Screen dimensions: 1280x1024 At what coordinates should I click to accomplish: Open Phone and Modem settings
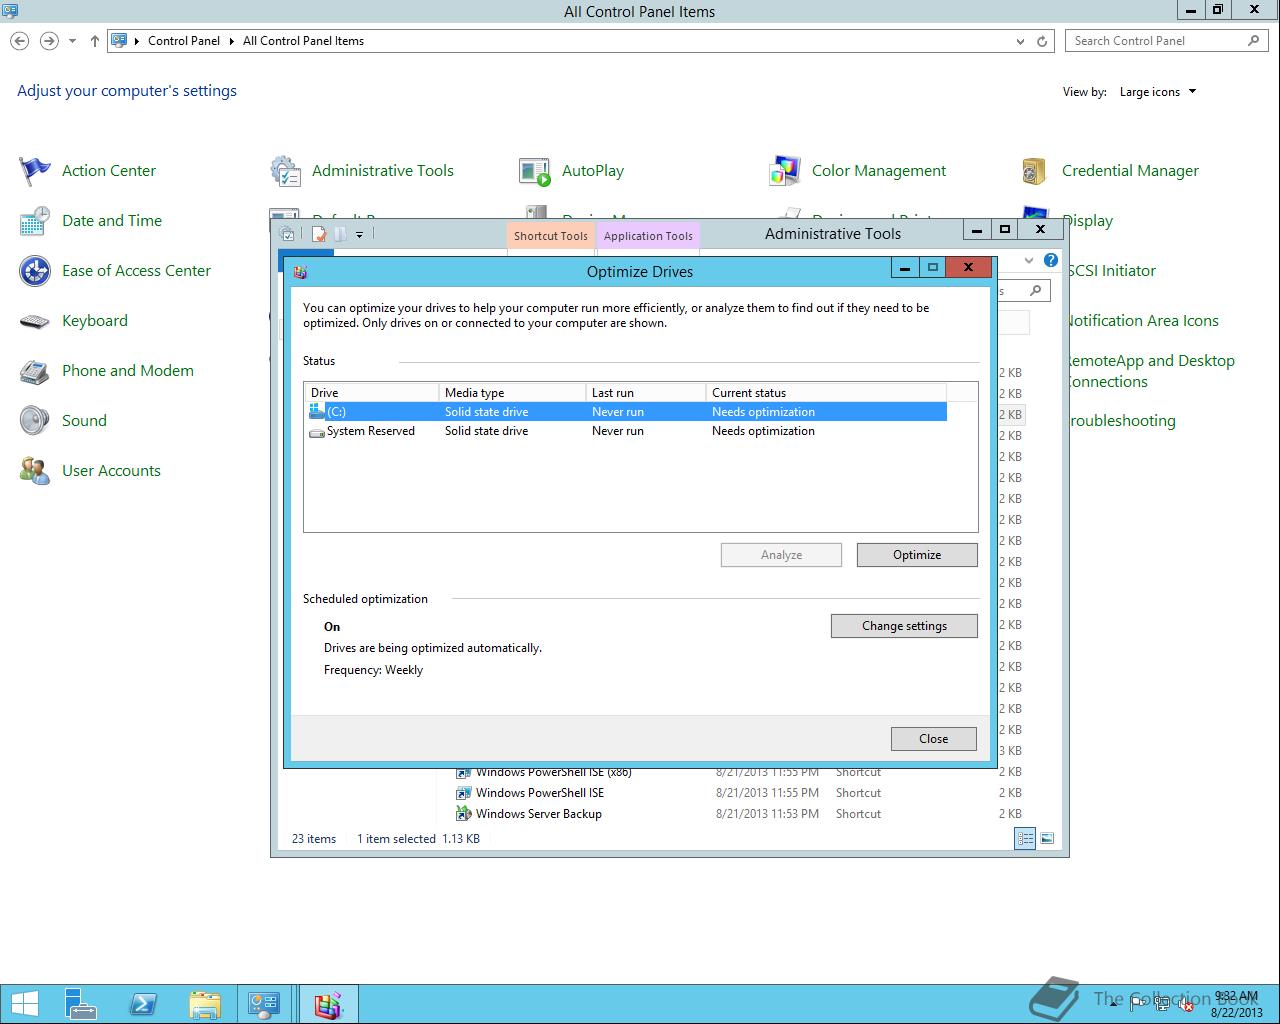click(107, 371)
